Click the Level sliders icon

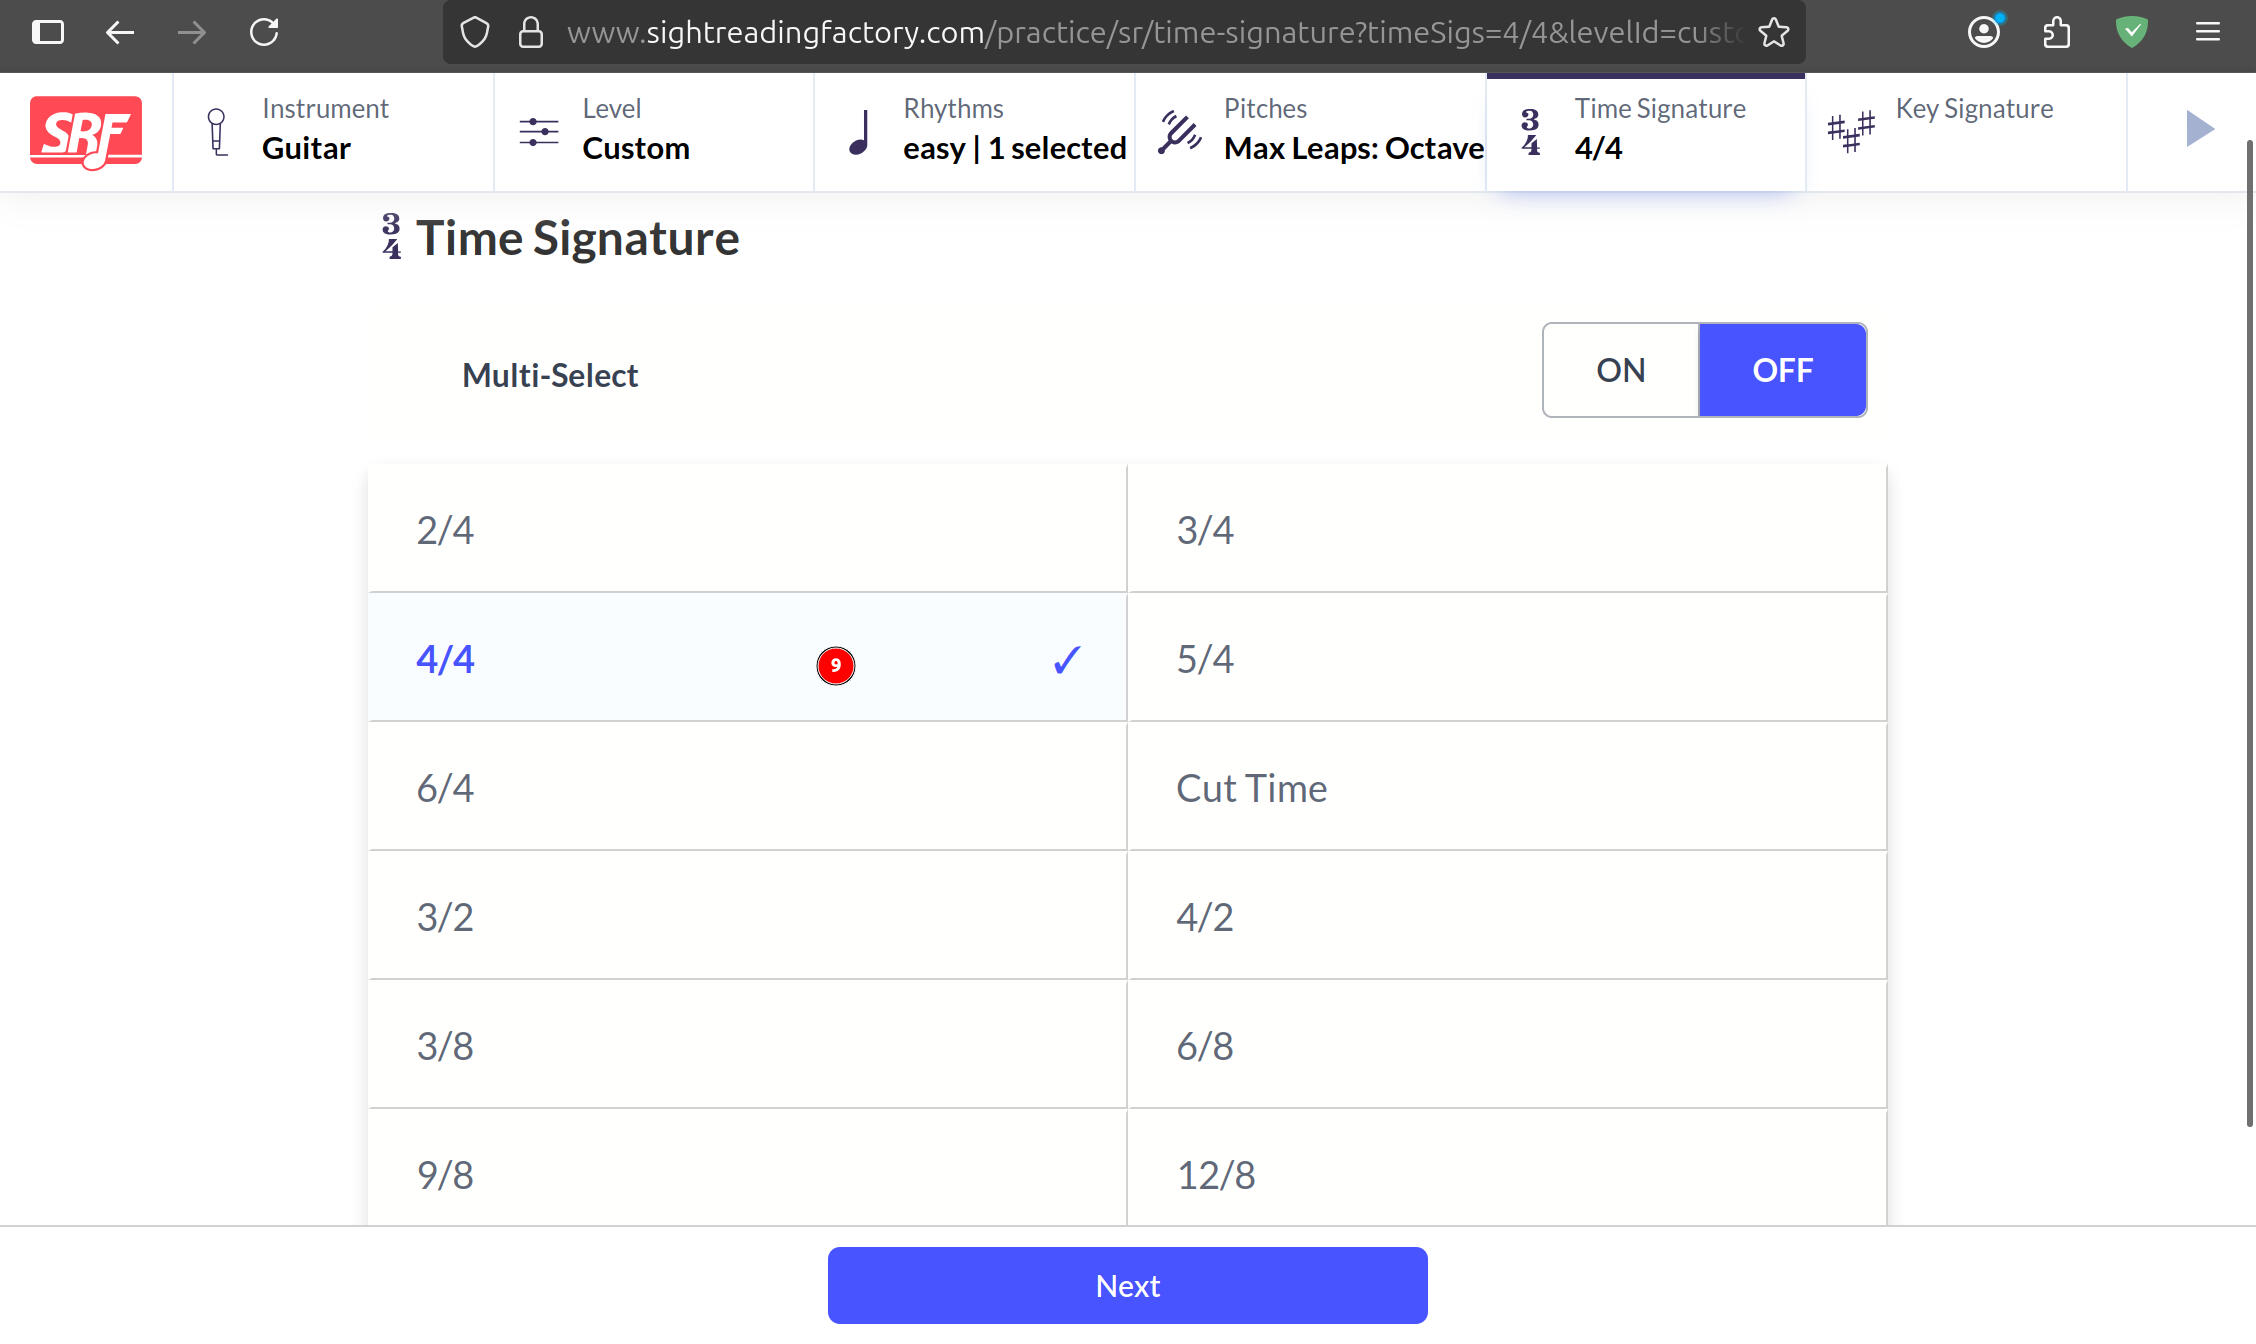click(538, 131)
